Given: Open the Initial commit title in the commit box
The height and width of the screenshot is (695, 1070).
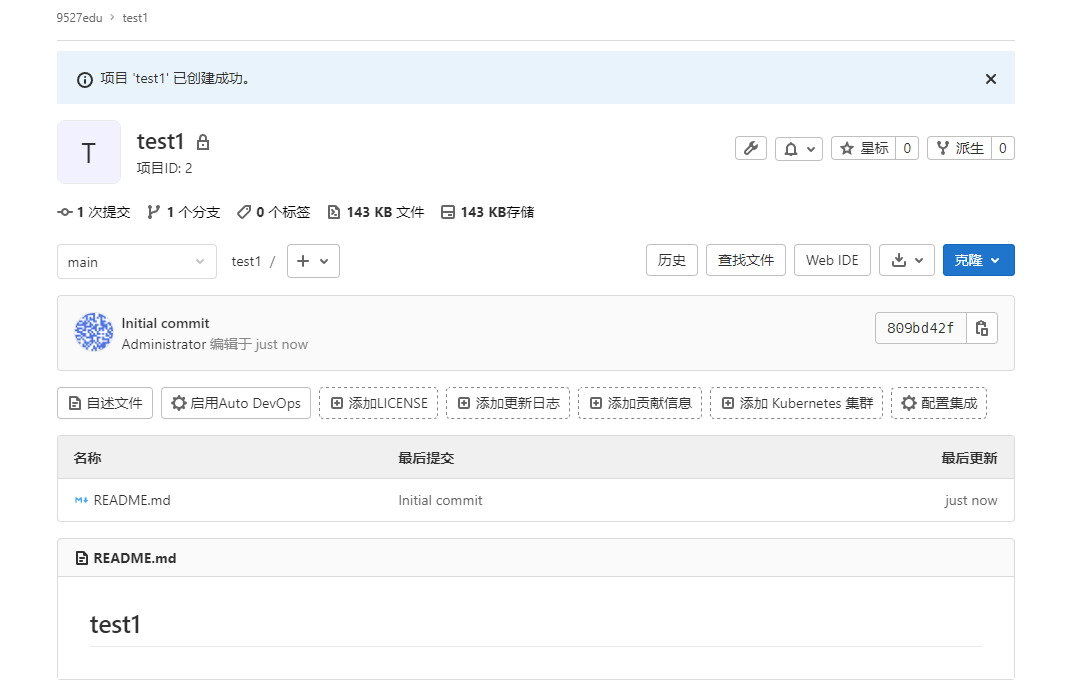Looking at the screenshot, I should [x=165, y=324].
